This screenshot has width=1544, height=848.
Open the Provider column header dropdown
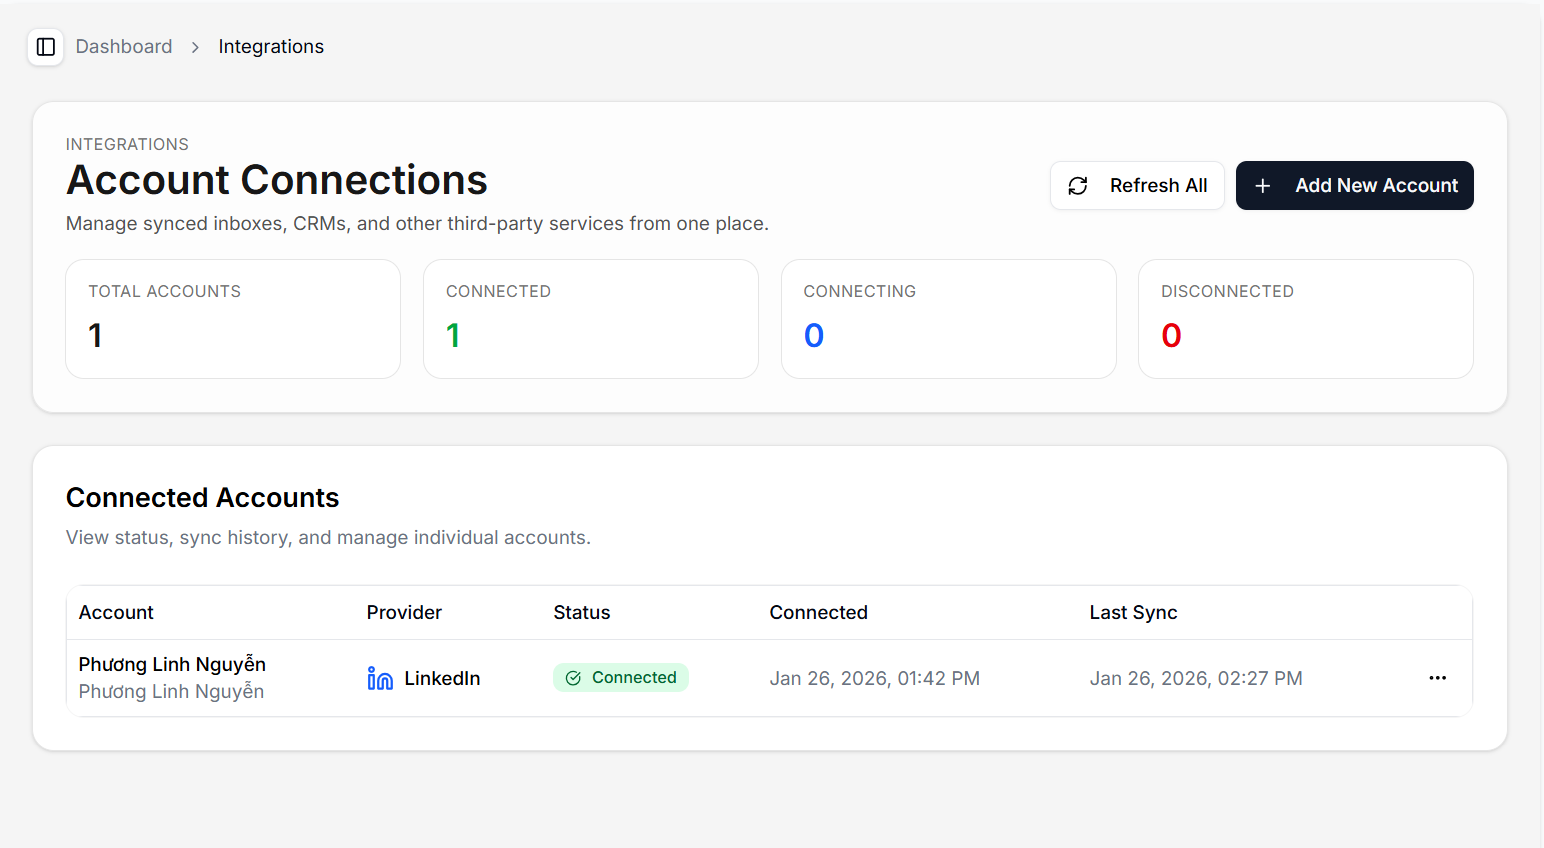click(x=404, y=612)
